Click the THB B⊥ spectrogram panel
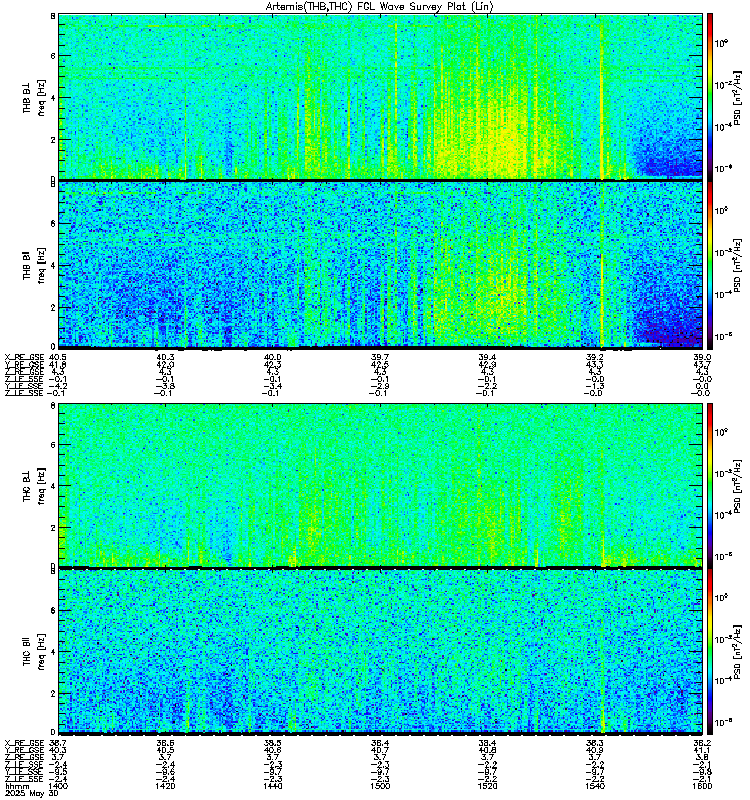The height and width of the screenshot is (800, 750). [x=380, y=96]
